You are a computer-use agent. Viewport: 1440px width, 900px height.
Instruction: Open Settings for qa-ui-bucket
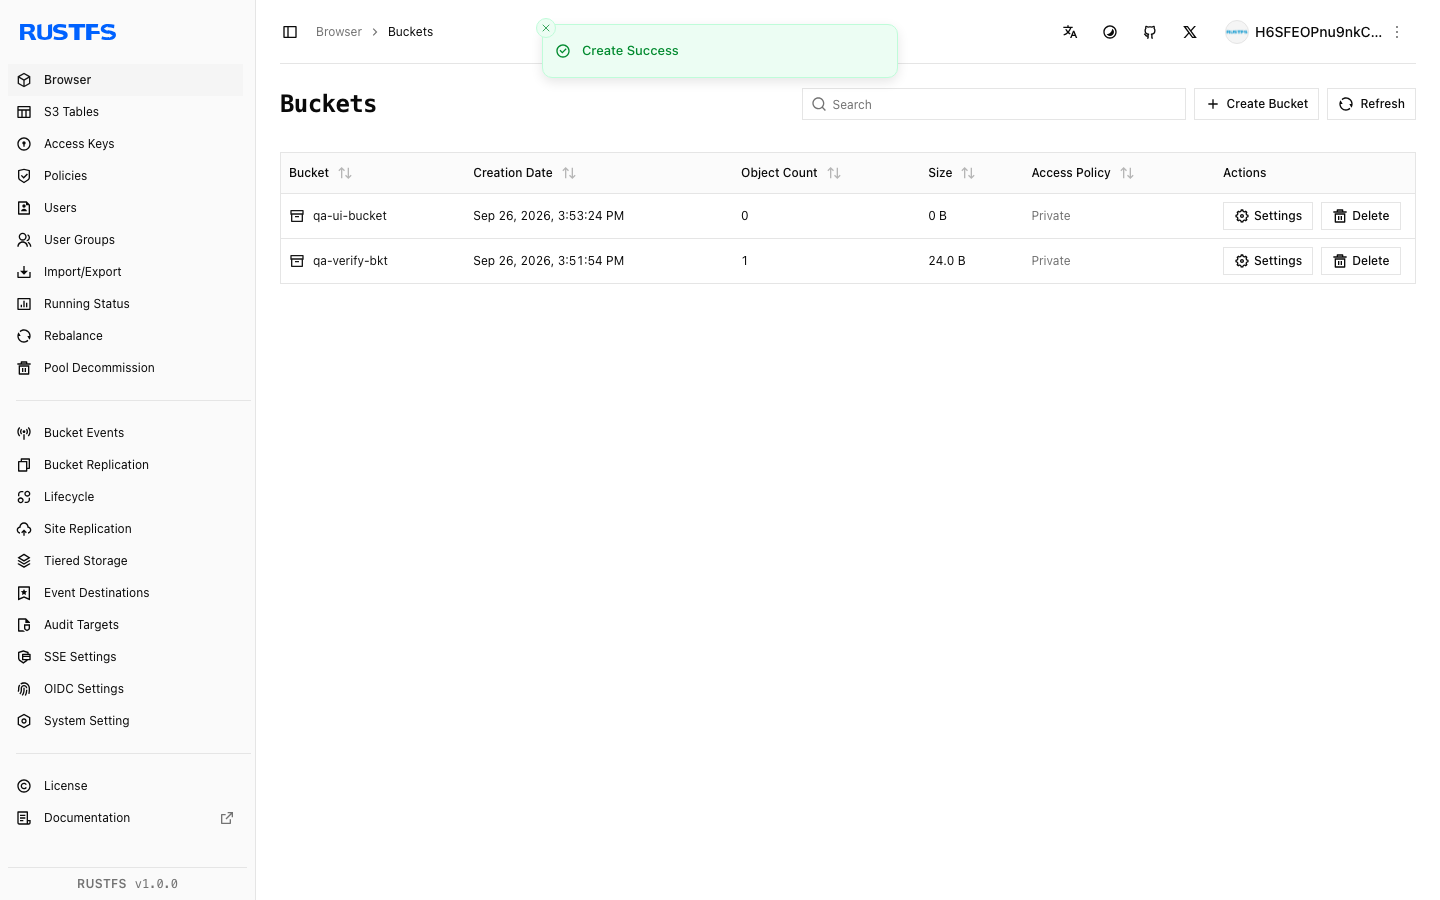click(1268, 216)
